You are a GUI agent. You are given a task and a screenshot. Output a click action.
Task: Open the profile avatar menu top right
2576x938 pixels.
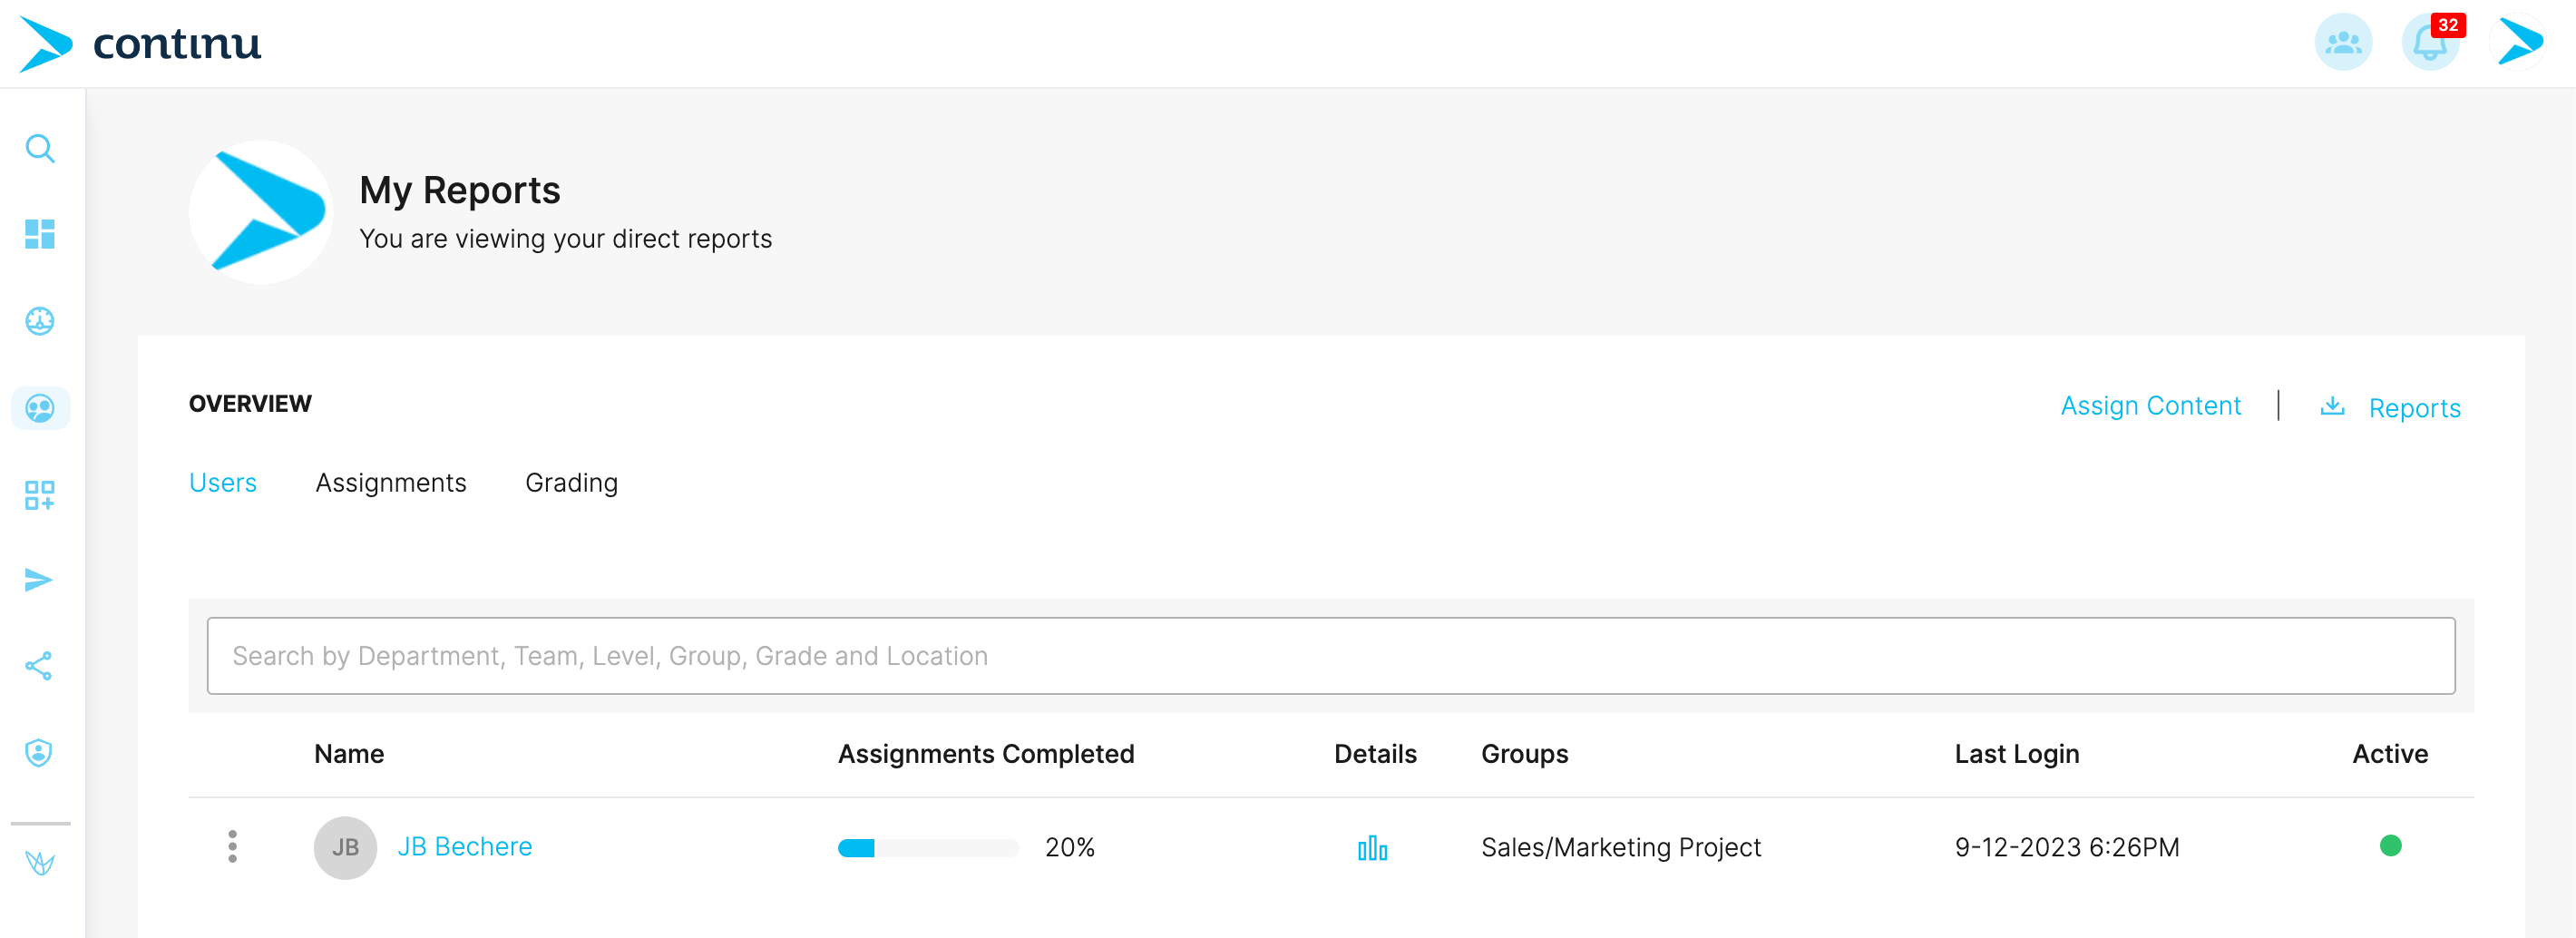tap(2518, 43)
